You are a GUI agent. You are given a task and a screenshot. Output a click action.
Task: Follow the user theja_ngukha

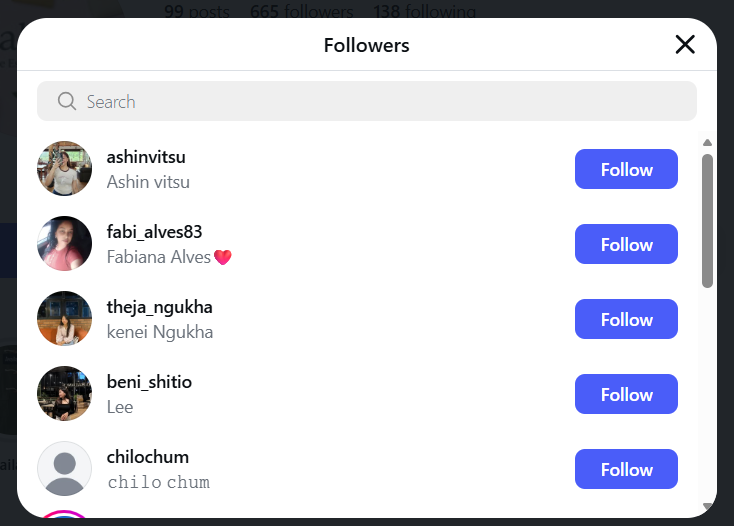pos(626,319)
